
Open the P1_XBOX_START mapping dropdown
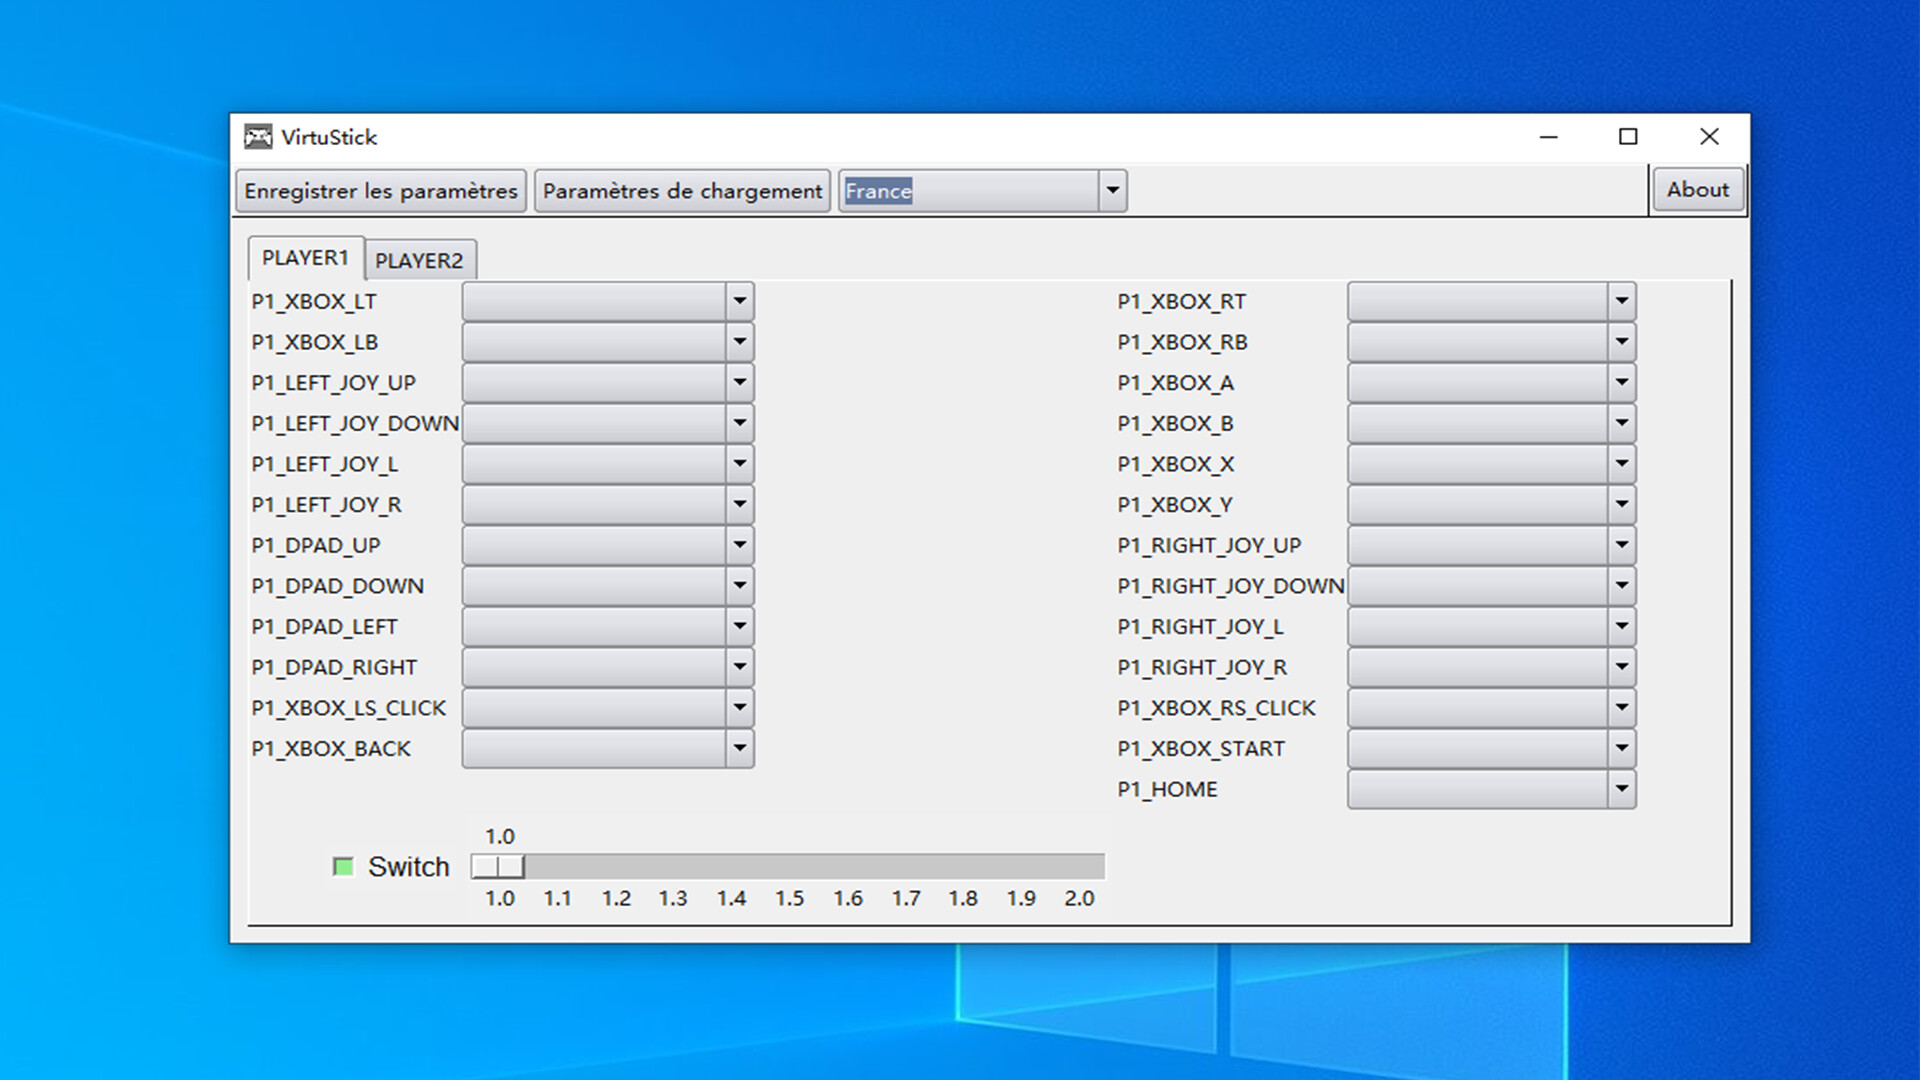tap(1622, 748)
